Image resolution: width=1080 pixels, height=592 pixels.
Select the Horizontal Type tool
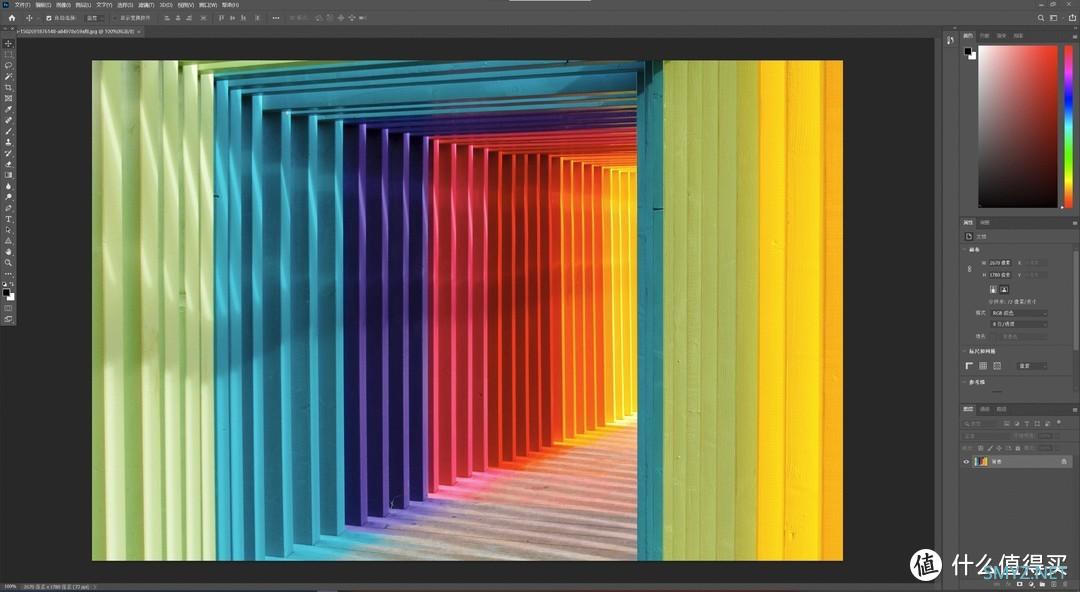coord(9,219)
